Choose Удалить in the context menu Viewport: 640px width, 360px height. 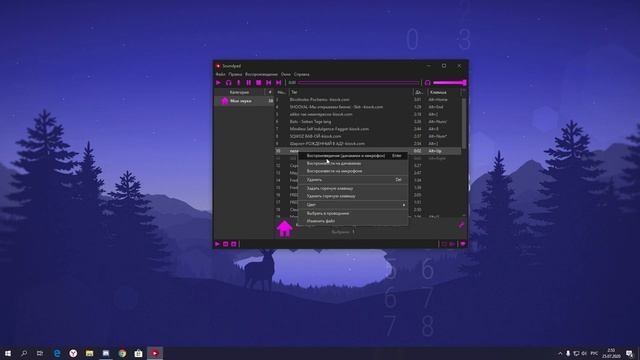coord(353,180)
